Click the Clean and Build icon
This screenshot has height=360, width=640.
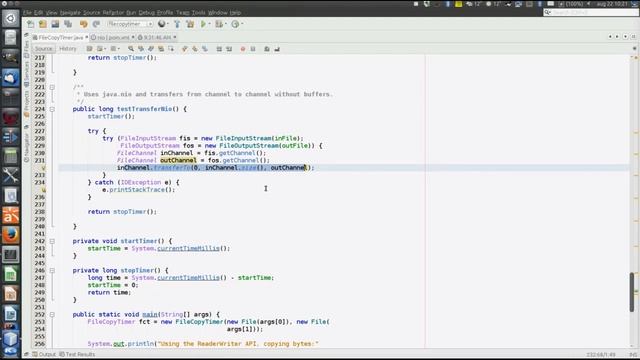(190, 24)
